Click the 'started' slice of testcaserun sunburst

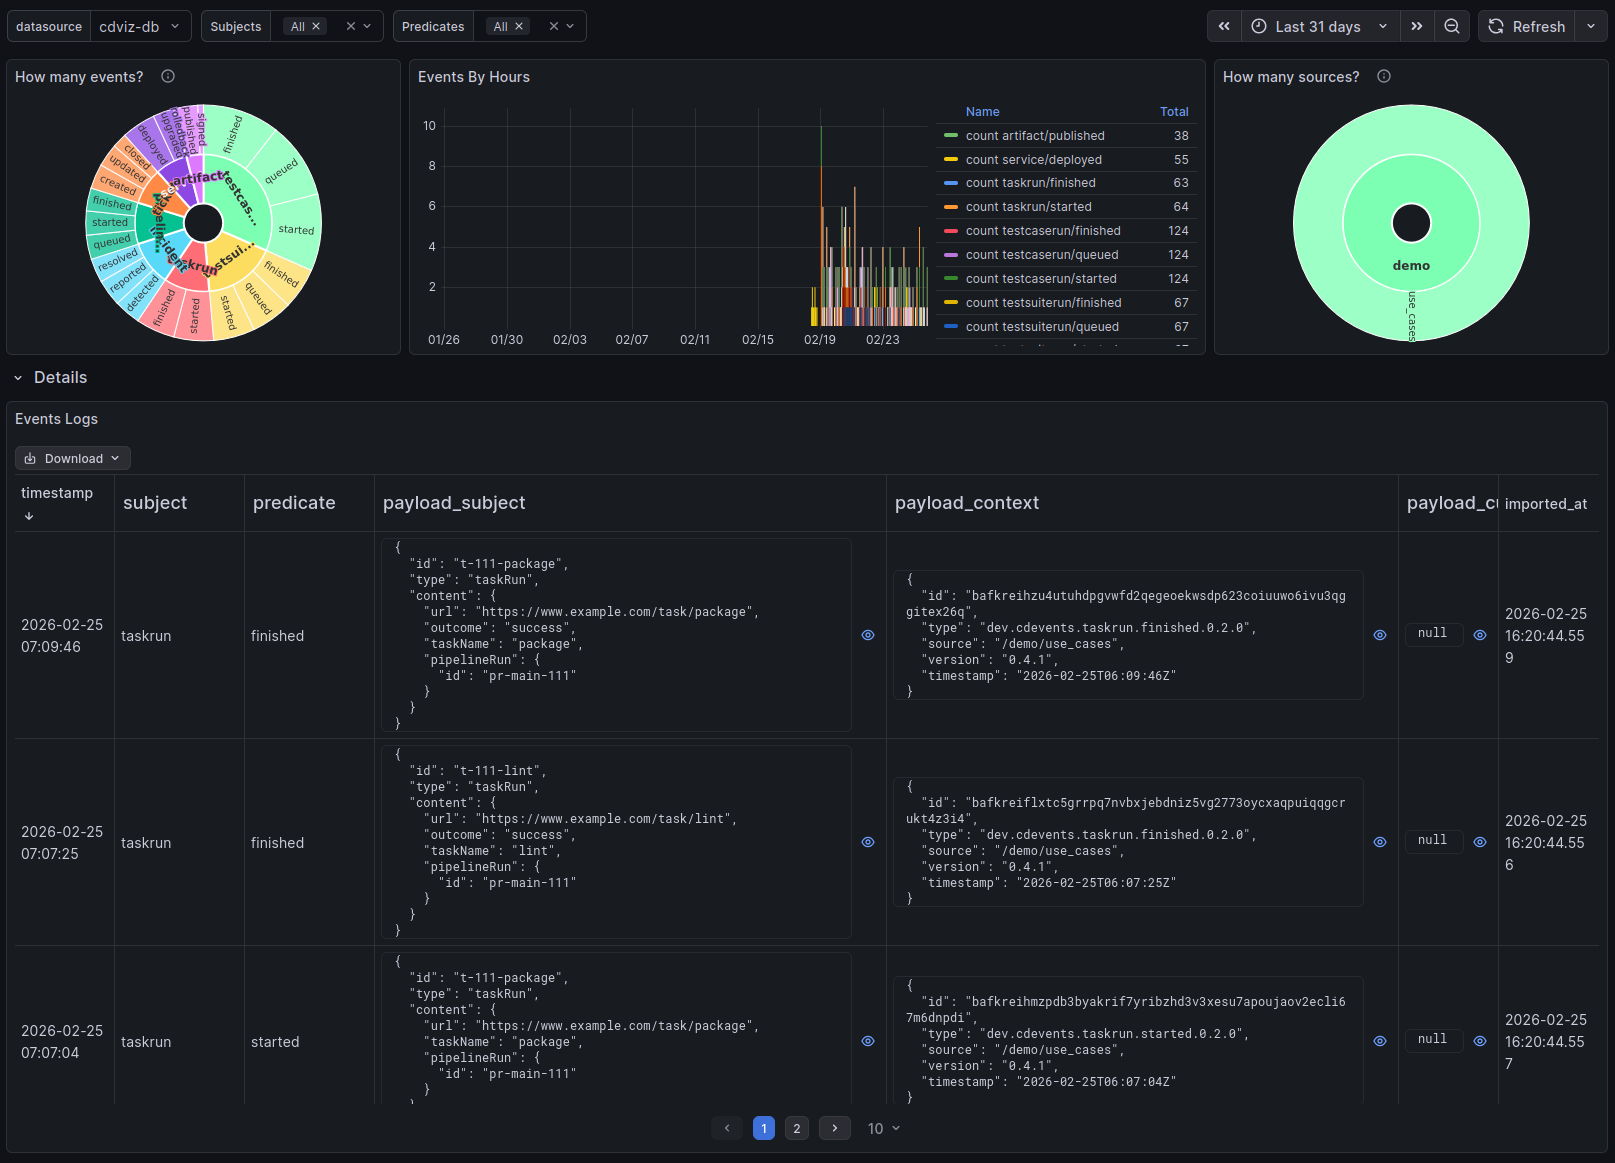(x=296, y=229)
